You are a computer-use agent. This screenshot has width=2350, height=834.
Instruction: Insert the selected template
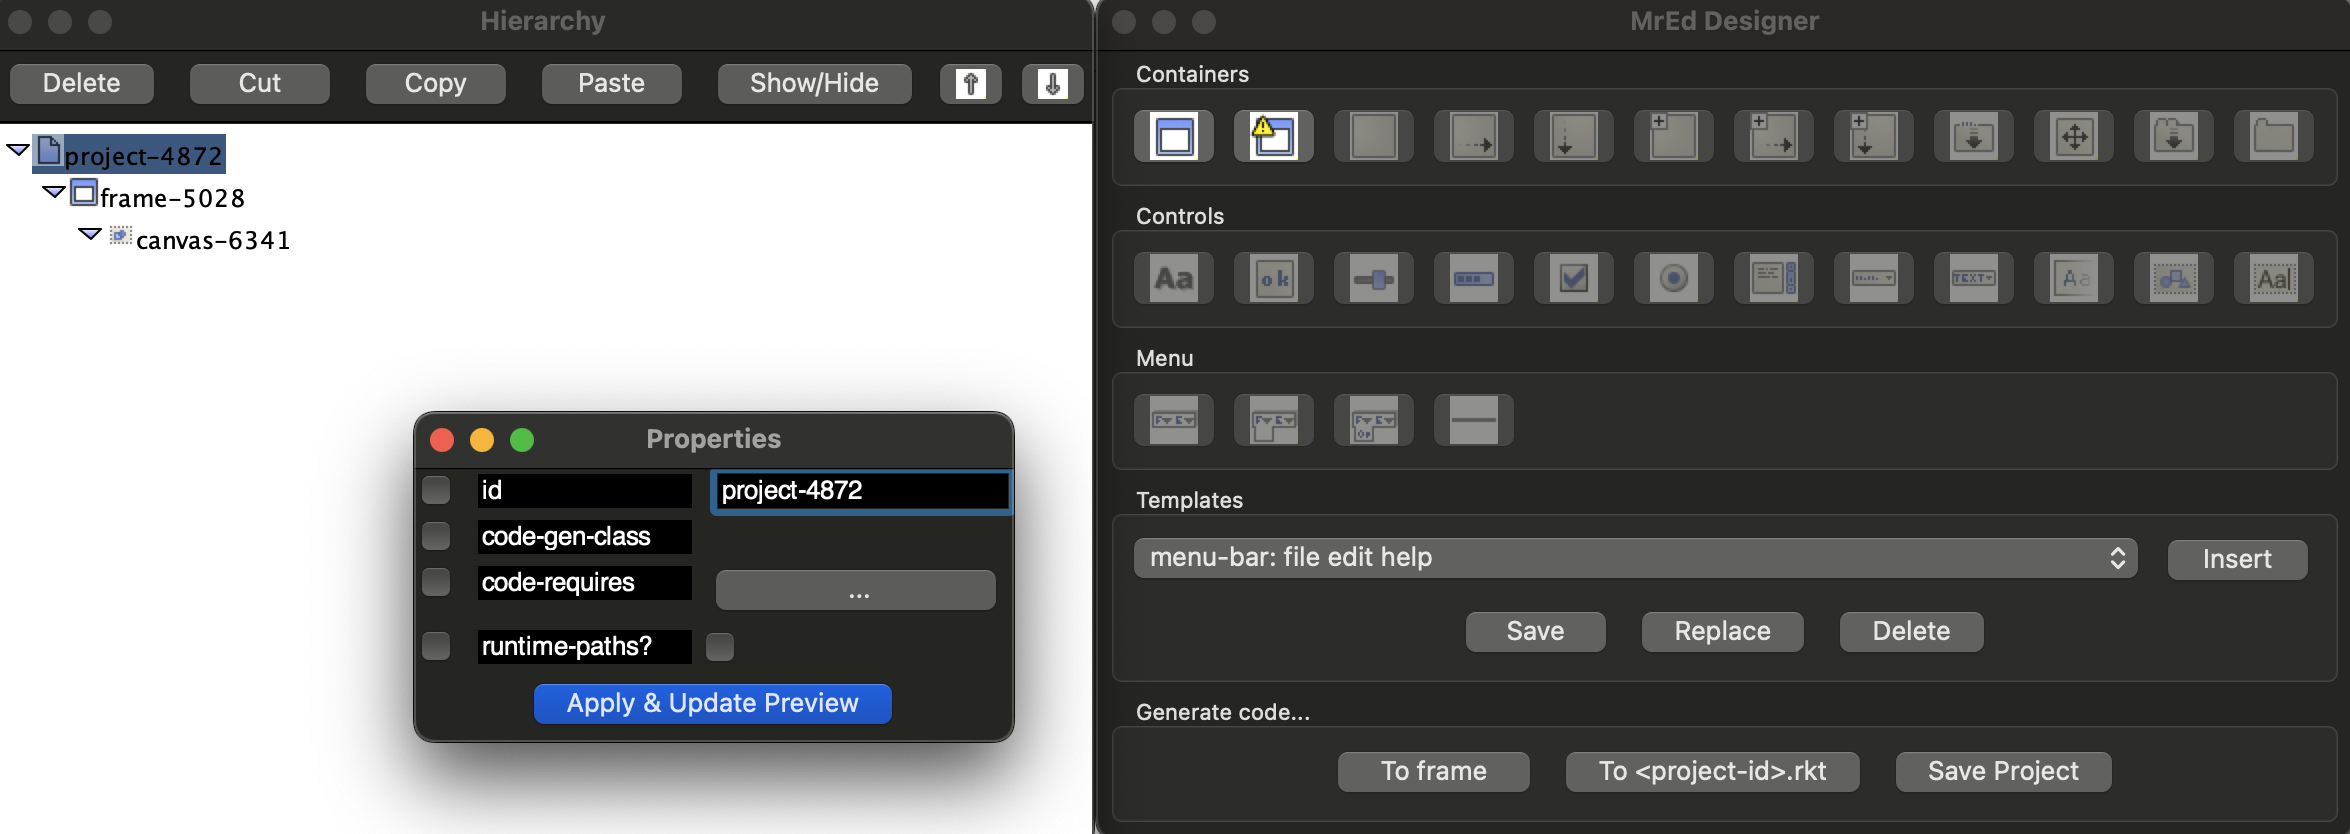point(2238,559)
